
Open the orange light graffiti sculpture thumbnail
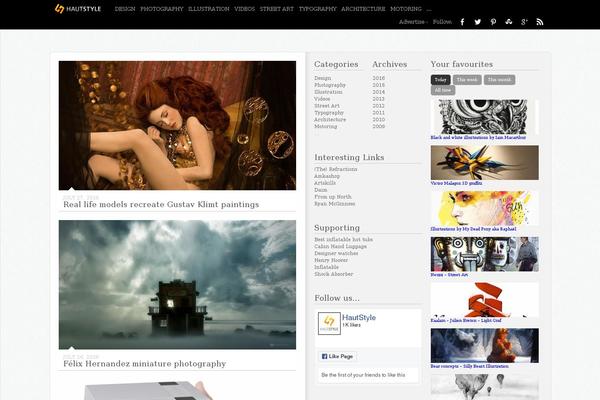[x=484, y=300]
